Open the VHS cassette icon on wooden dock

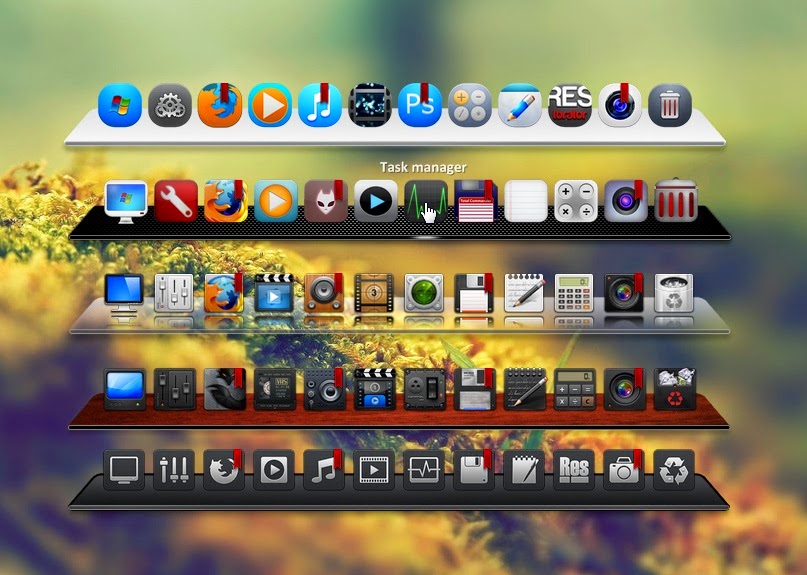(x=275, y=389)
